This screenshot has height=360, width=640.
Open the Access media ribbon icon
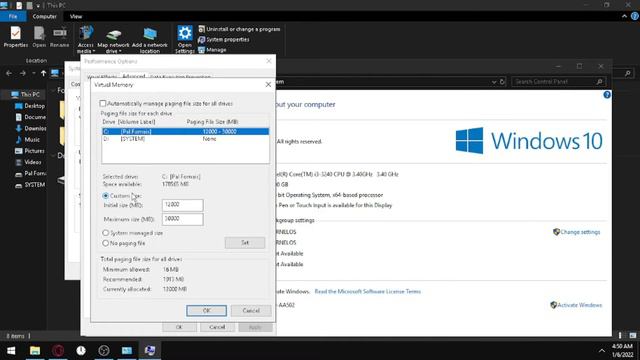[x=86, y=39]
